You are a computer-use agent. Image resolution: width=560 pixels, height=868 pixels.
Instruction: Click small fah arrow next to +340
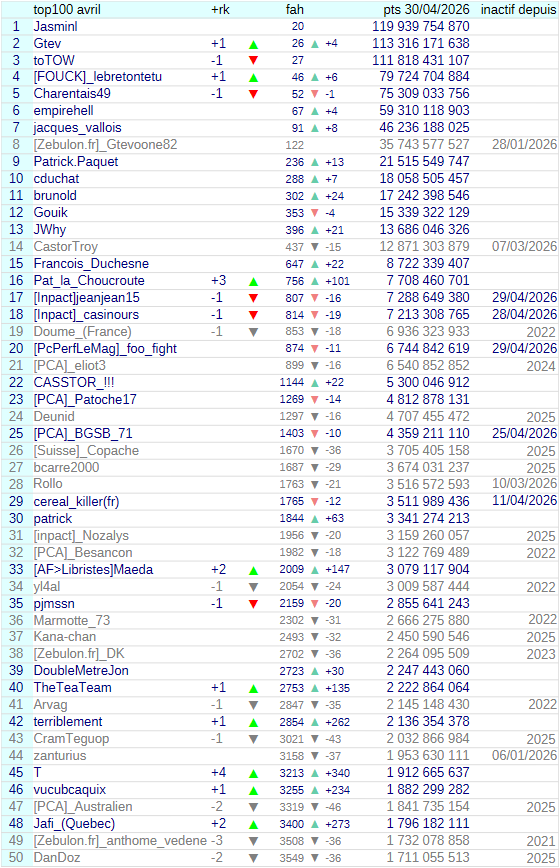tap(315, 773)
